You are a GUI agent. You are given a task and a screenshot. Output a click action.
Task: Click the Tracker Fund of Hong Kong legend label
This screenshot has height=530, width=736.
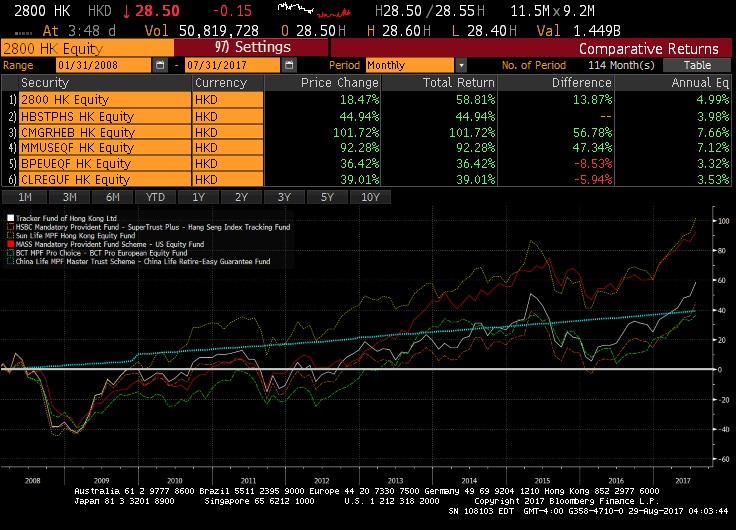(x=66, y=218)
